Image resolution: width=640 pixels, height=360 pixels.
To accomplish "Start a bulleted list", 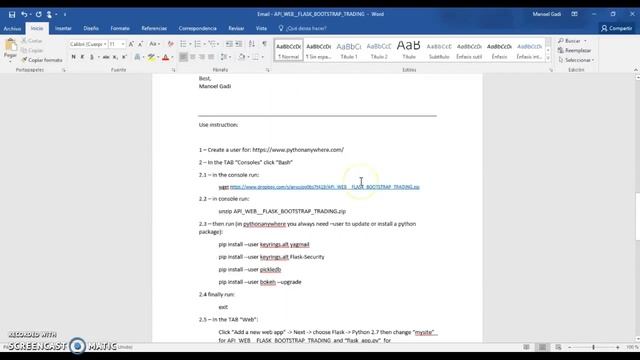I will pyautogui.click(x=183, y=44).
